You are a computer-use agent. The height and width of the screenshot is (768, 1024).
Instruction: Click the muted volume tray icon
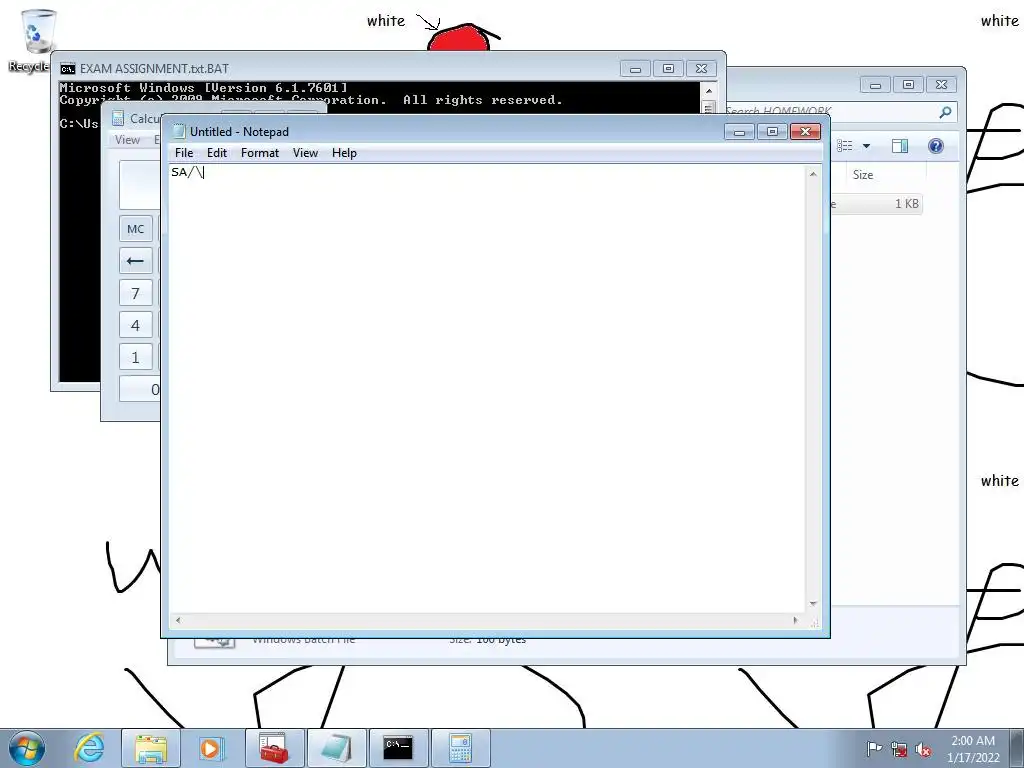click(923, 749)
